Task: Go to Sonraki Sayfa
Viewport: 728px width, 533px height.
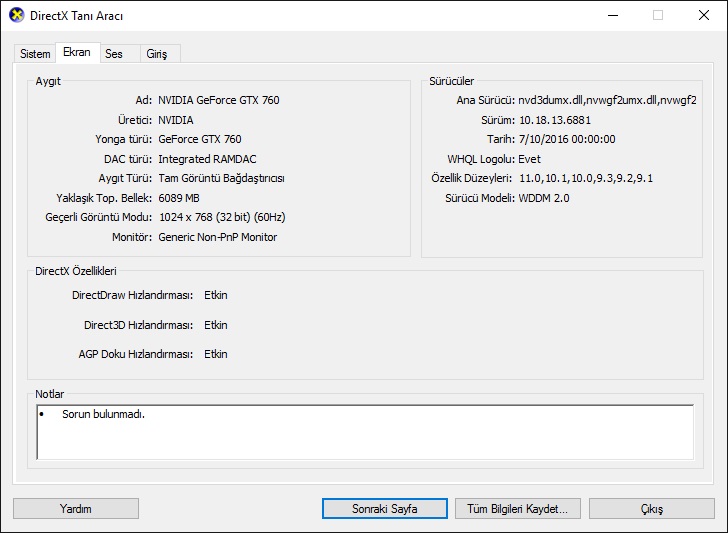Action: pyautogui.click(x=384, y=509)
